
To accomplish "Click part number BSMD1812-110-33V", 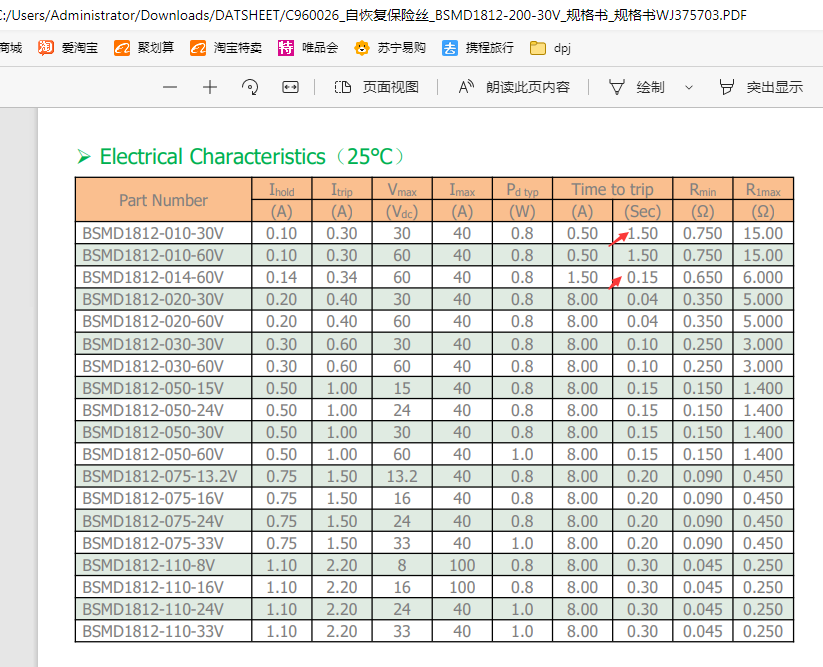I will pos(153,631).
